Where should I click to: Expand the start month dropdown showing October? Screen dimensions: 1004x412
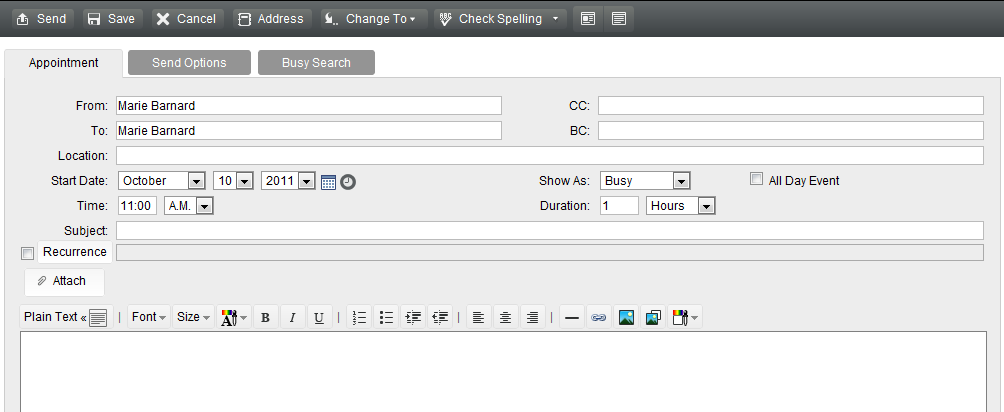pos(196,181)
